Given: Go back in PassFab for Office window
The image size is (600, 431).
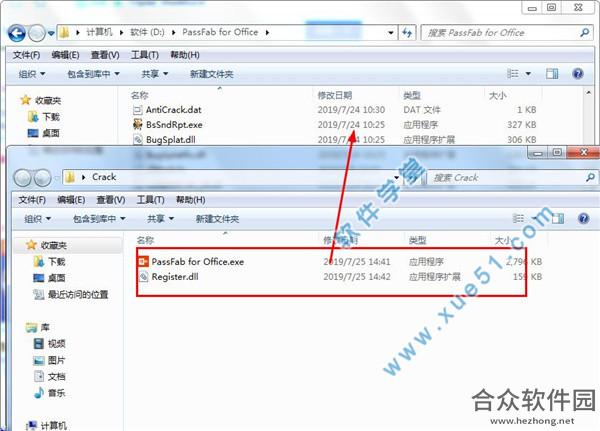Looking at the screenshot, I should coord(17,33).
